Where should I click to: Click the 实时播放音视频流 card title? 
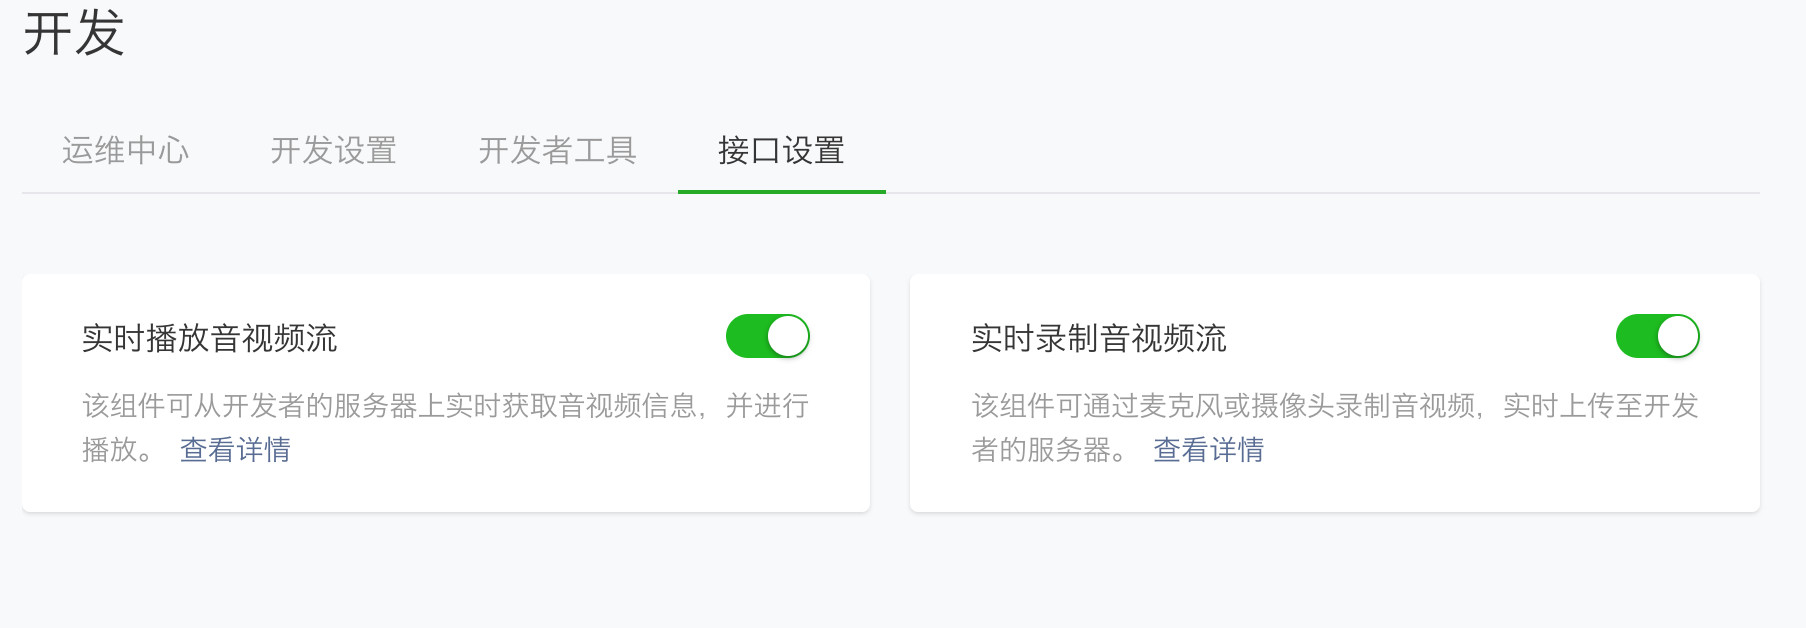tap(209, 338)
